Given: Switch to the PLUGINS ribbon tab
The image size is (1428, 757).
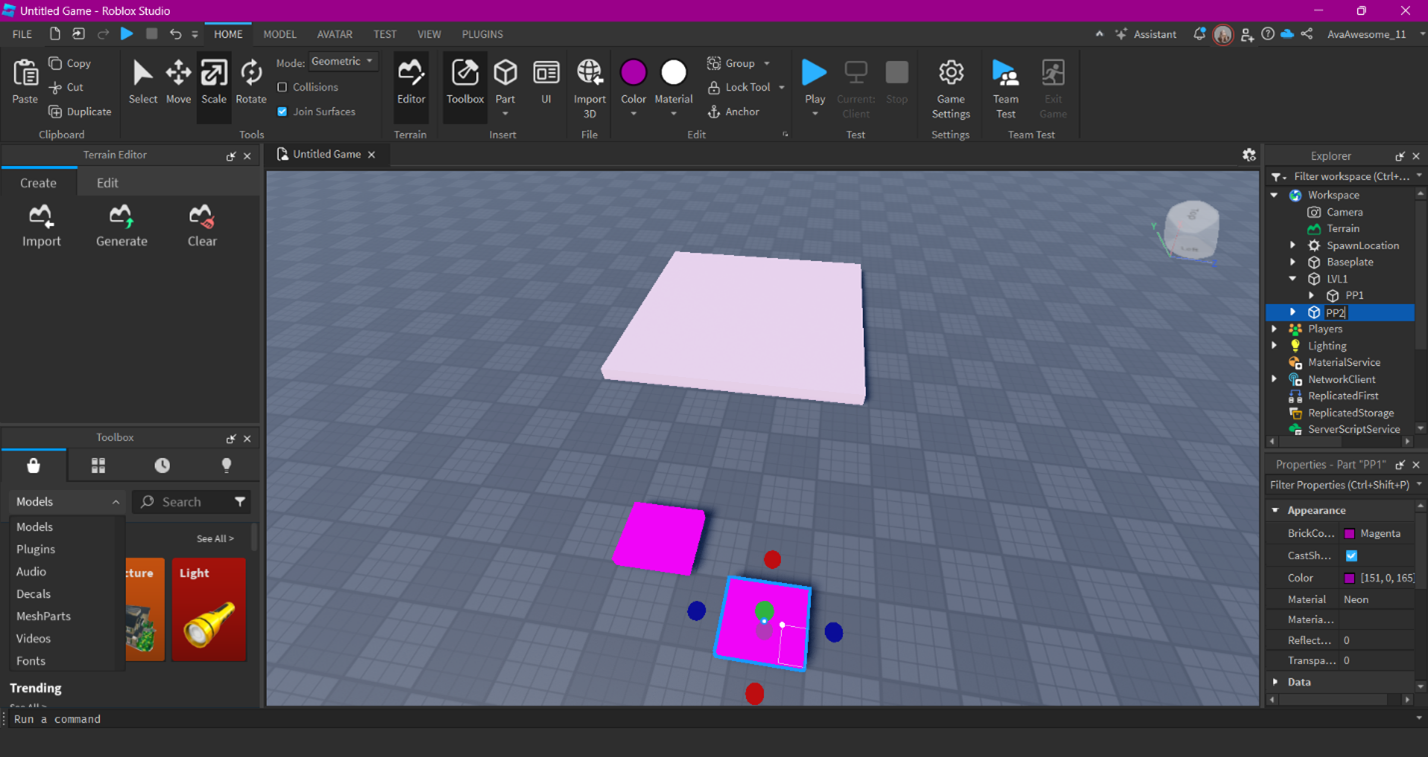Looking at the screenshot, I should pos(483,34).
